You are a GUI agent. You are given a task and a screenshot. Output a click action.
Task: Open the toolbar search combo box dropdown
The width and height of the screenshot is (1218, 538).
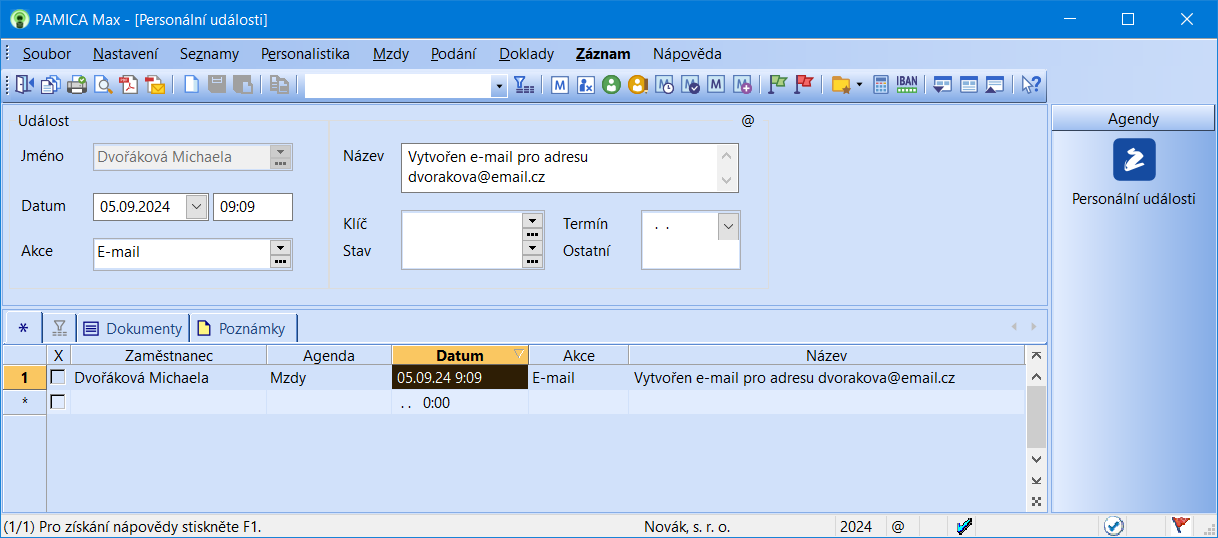500,86
